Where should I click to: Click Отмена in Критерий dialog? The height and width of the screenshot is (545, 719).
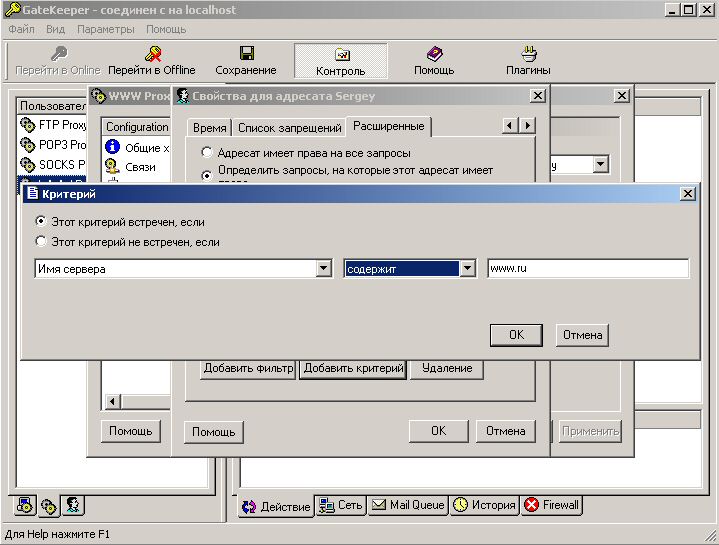tap(582, 335)
